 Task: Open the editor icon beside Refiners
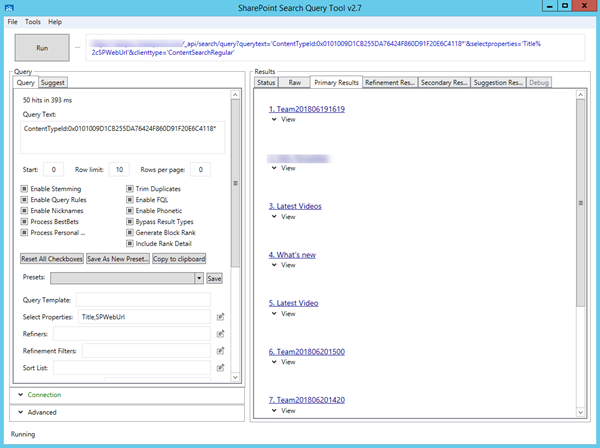point(220,334)
